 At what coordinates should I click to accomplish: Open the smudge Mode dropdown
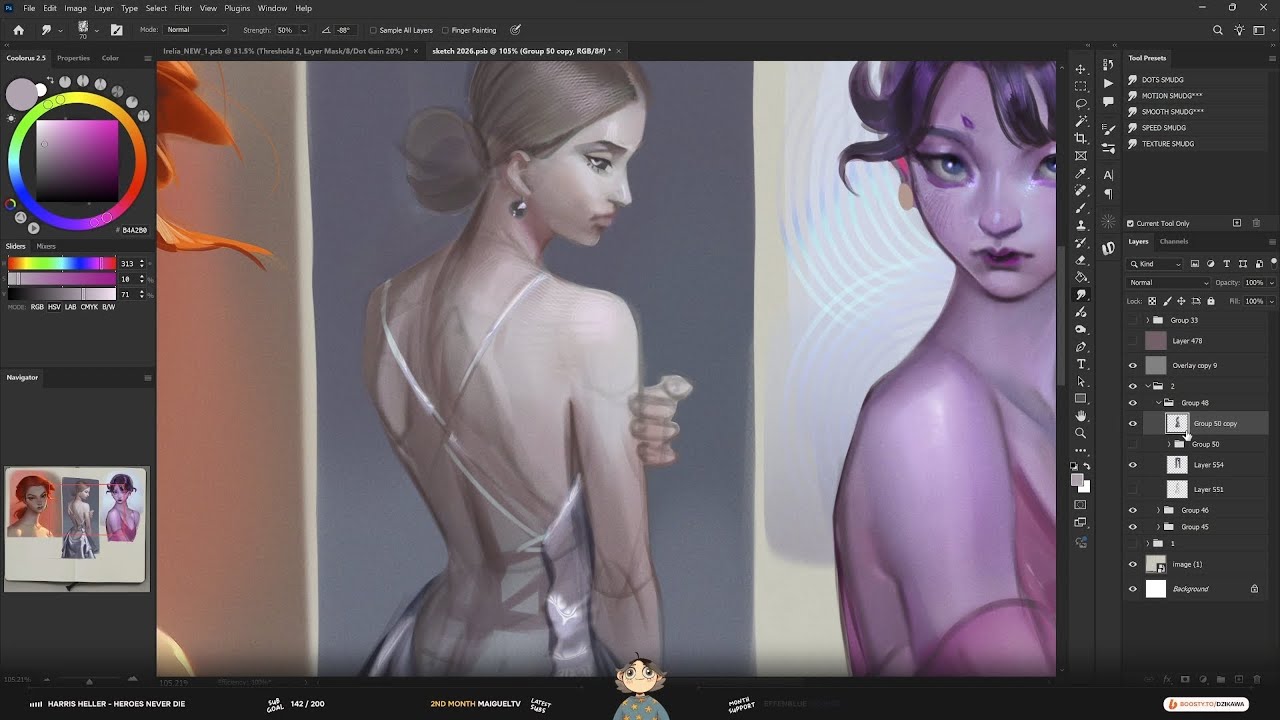[x=195, y=30]
